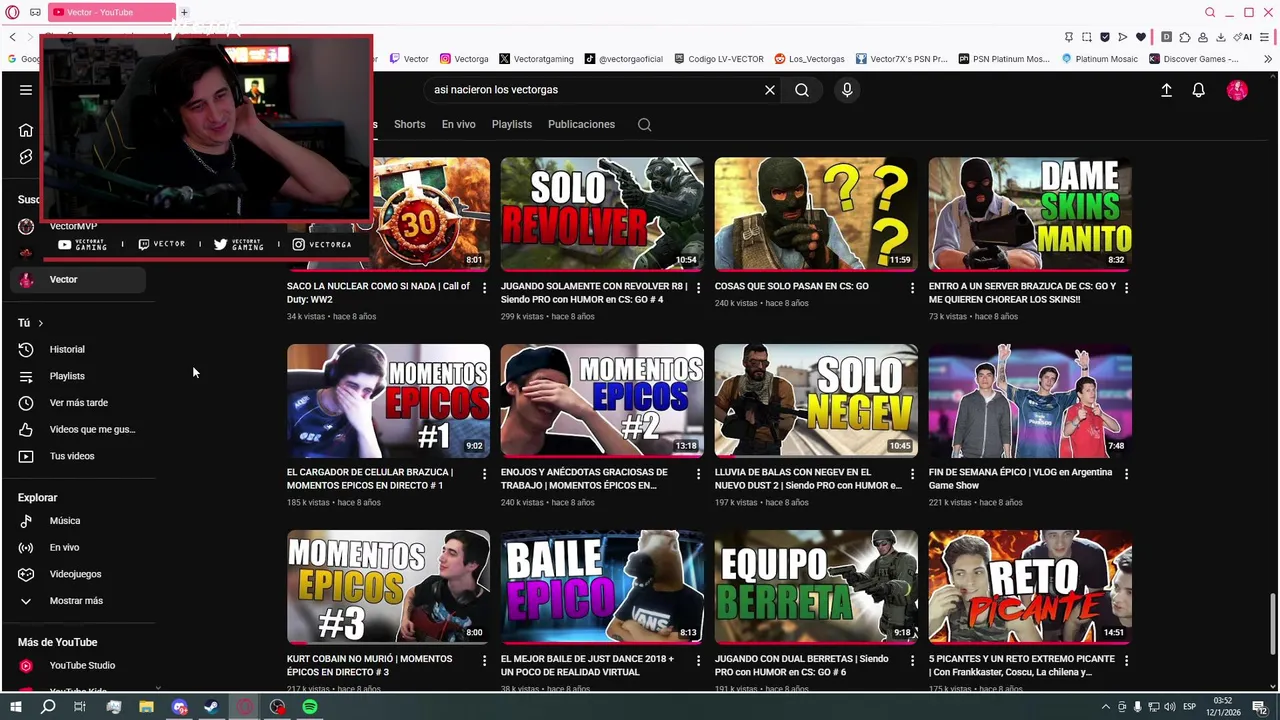
Task: Open Steam from the taskbar
Action: tap(211, 707)
